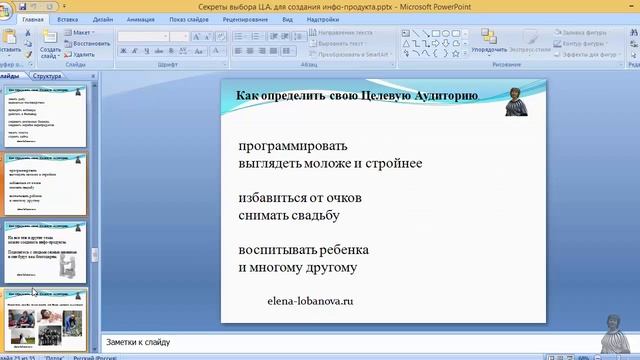Viewport: 640px width, 360px height.
Task: Select the slide thumbnail with photo collage
Action: (x=45, y=320)
